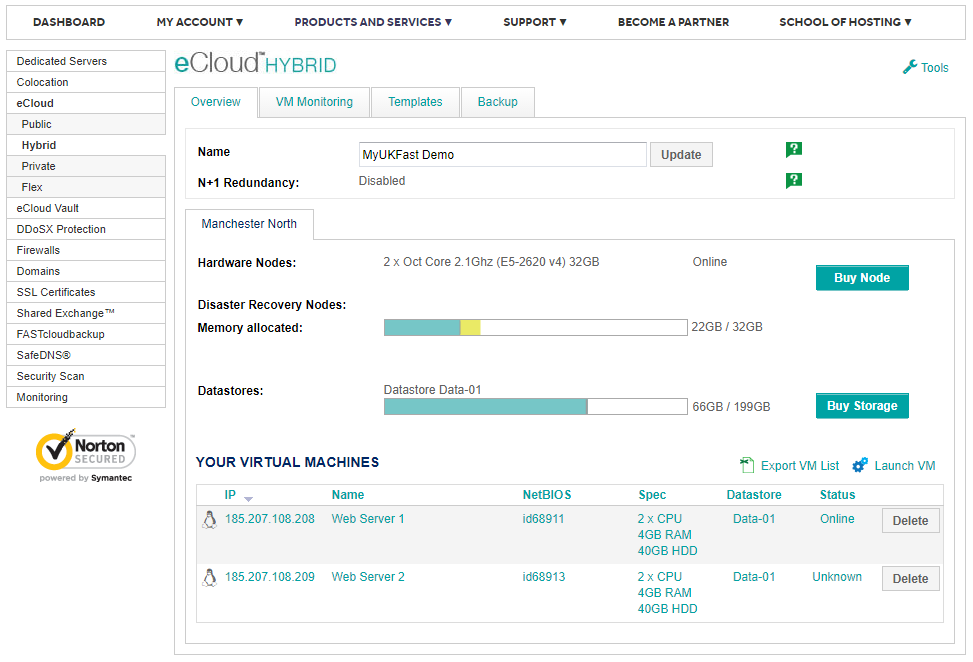Click the Export VM List link
973x662 pixels.
(800, 465)
